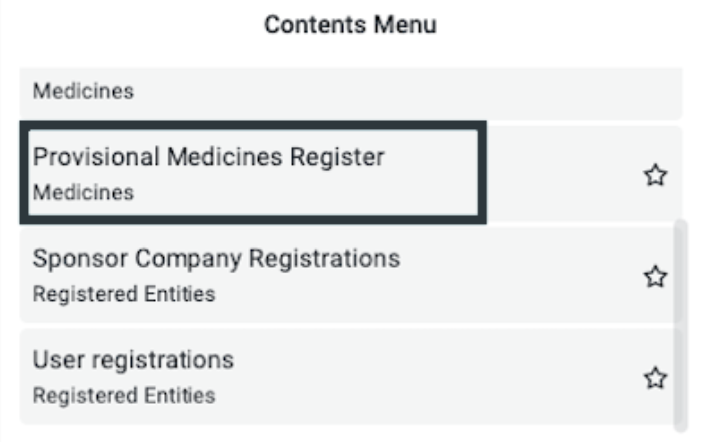Click Medicines subtitle under Provisional Medicines Register
The image size is (702, 442).
pyautogui.click(x=83, y=193)
